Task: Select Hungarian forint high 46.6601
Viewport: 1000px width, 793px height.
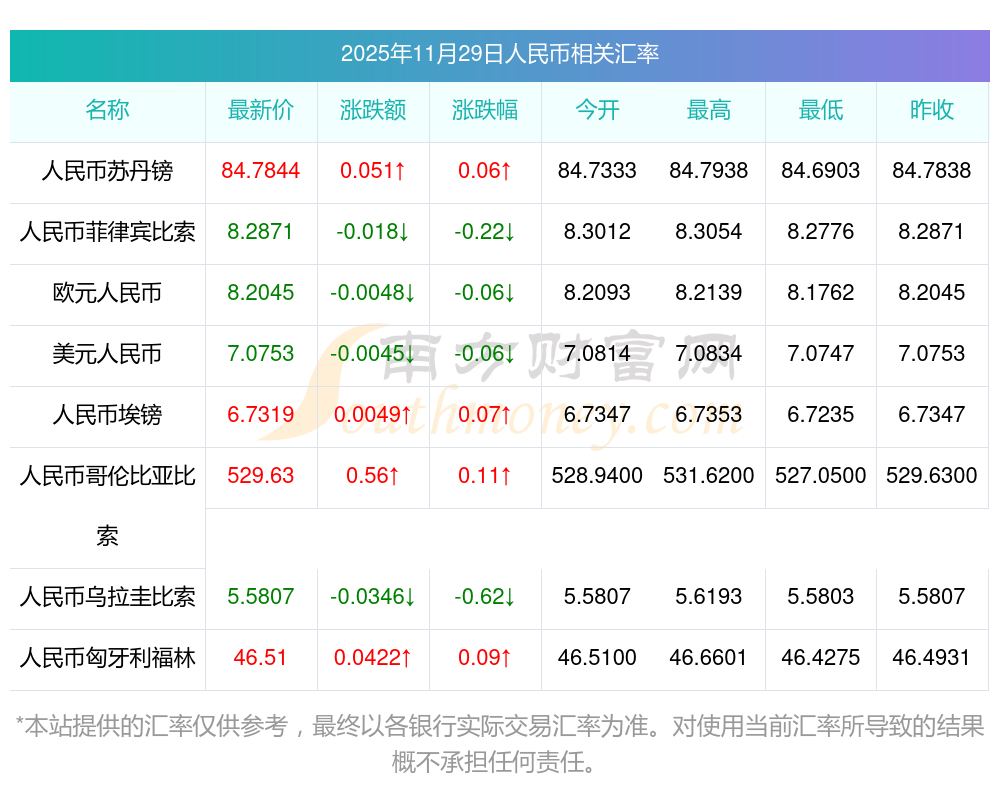Action: (709, 657)
